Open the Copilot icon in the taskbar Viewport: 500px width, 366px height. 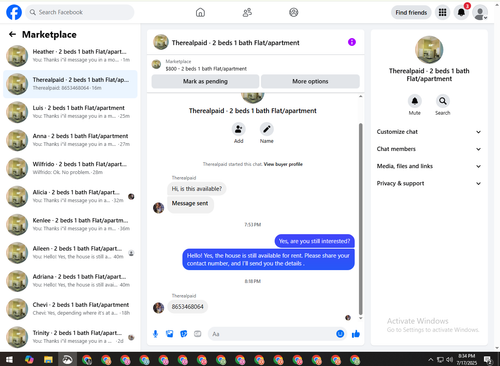click(x=29, y=360)
